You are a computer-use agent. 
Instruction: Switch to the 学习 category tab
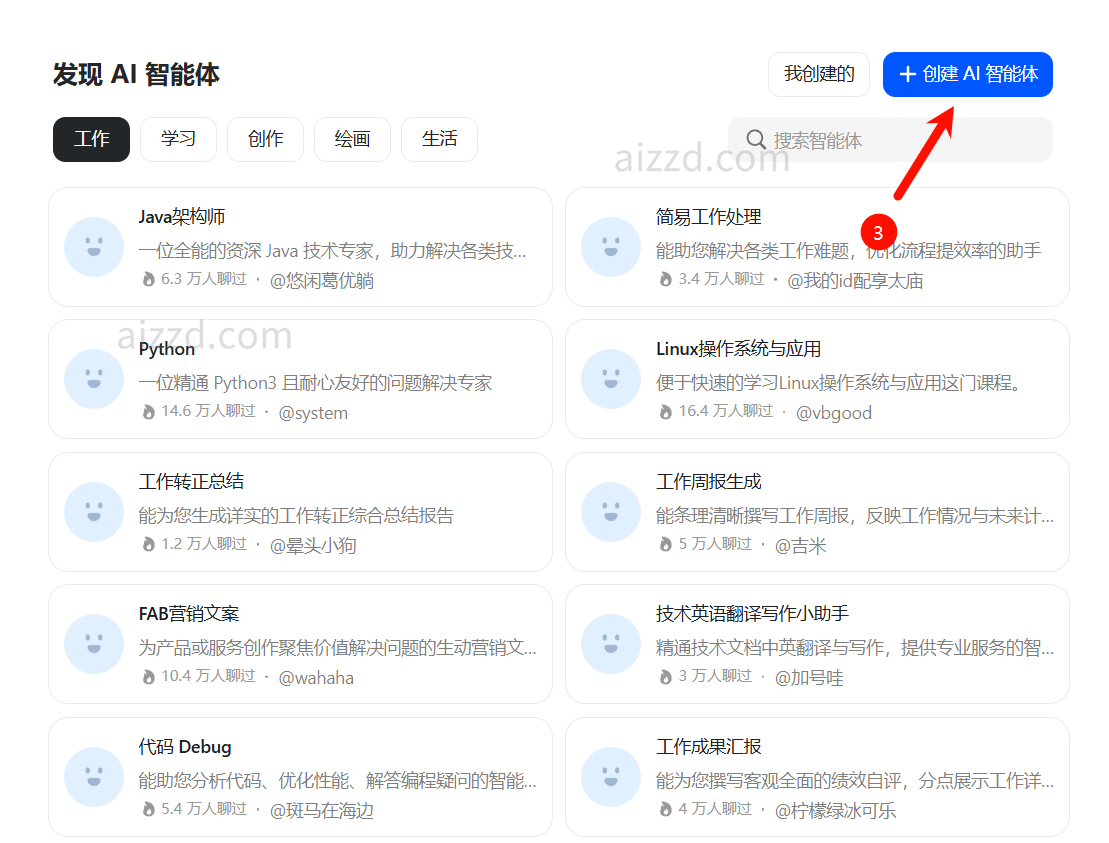178,139
